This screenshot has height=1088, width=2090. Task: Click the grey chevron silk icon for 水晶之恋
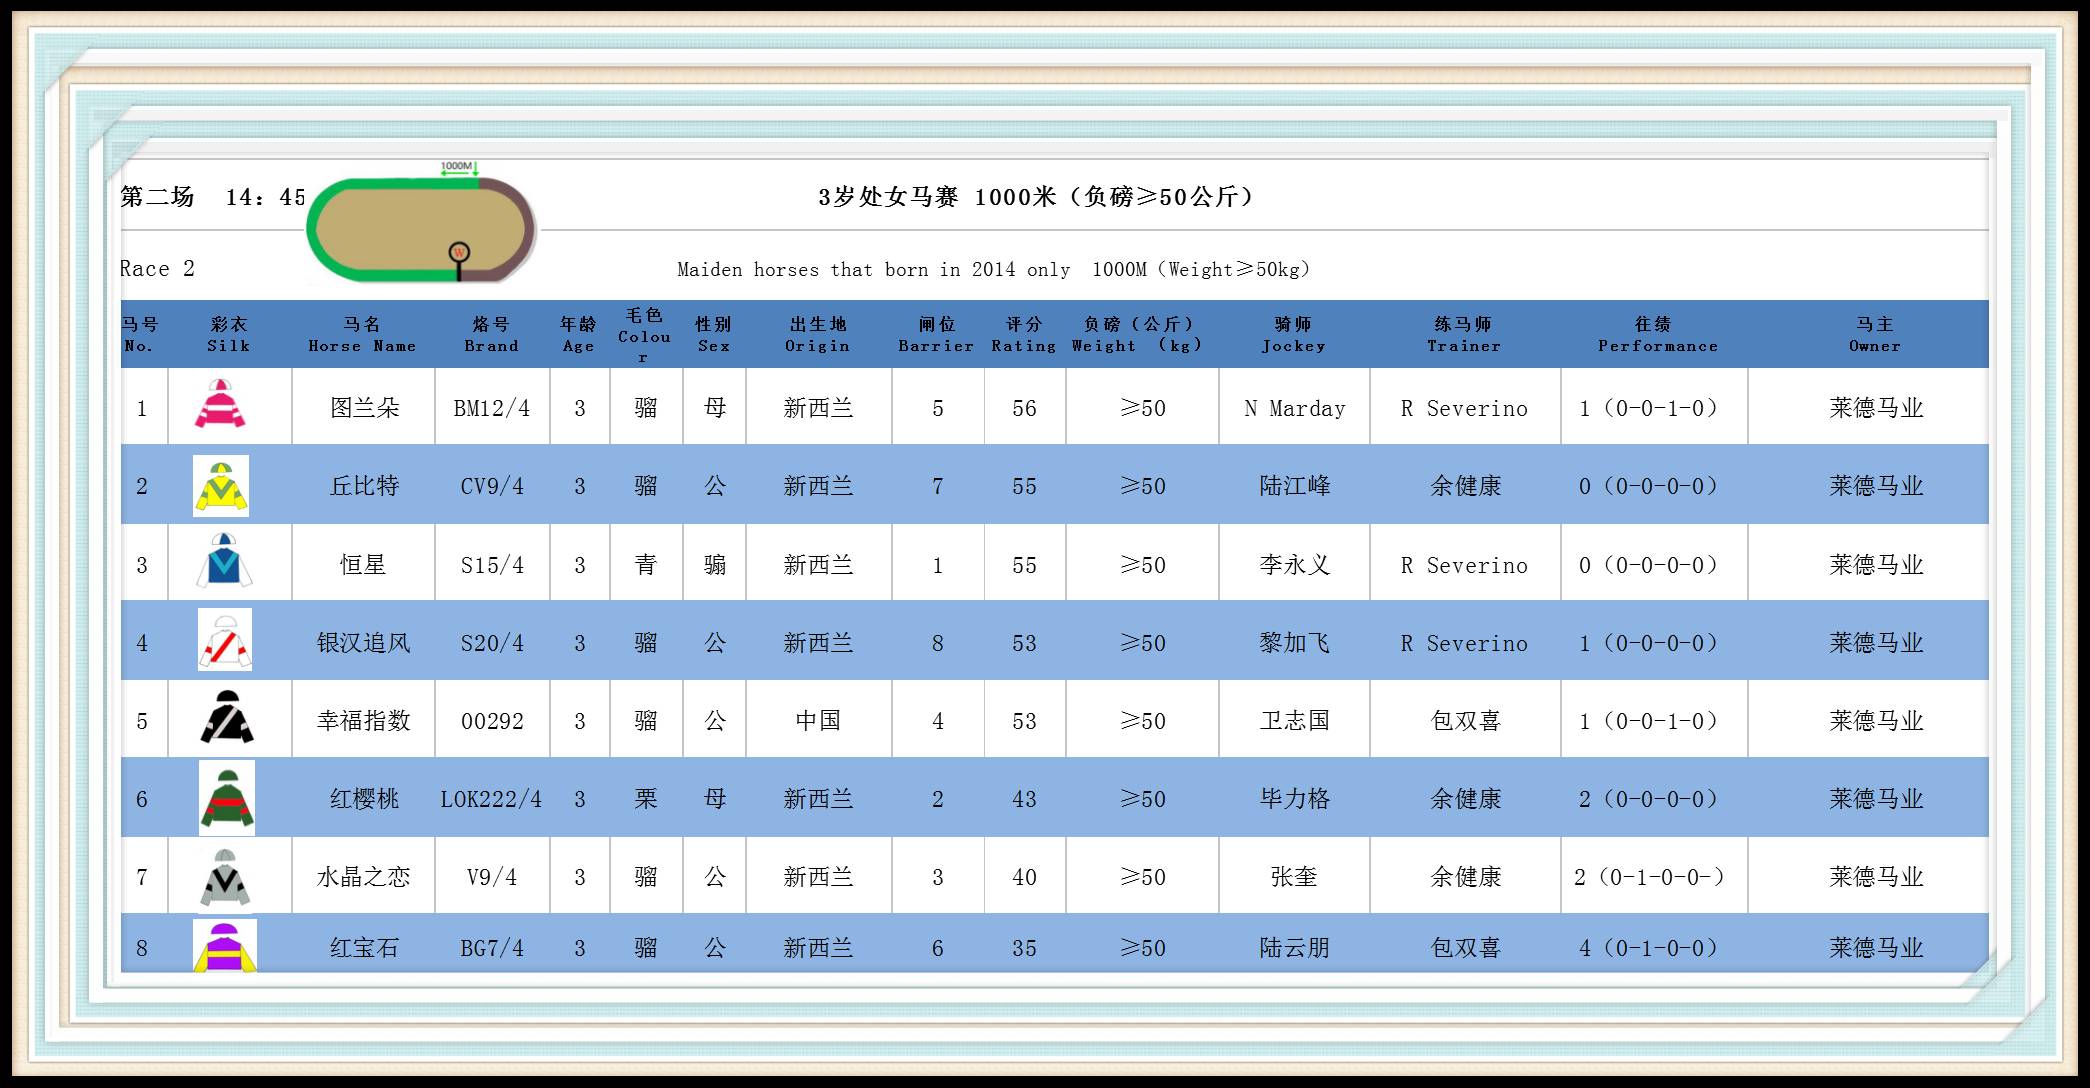click(x=225, y=878)
